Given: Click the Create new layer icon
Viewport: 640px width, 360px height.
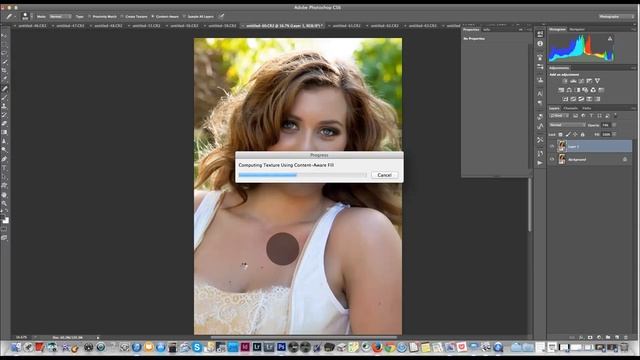Looking at the screenshot, I should pyautogui.click(x=617, y=337).
